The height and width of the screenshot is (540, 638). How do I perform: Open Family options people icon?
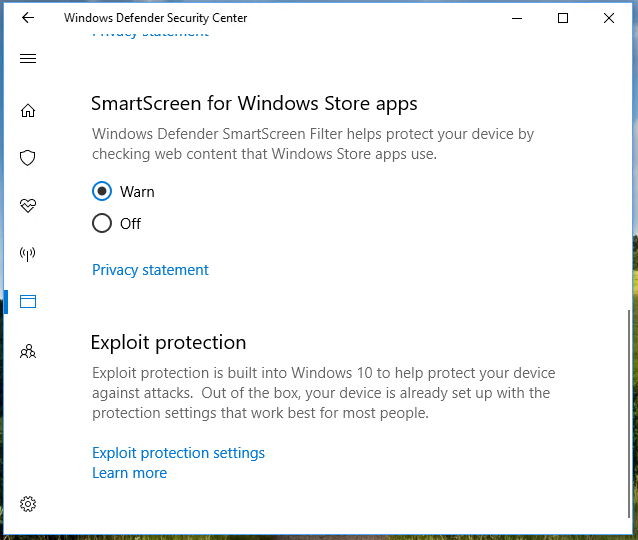[x=28, y=351]
